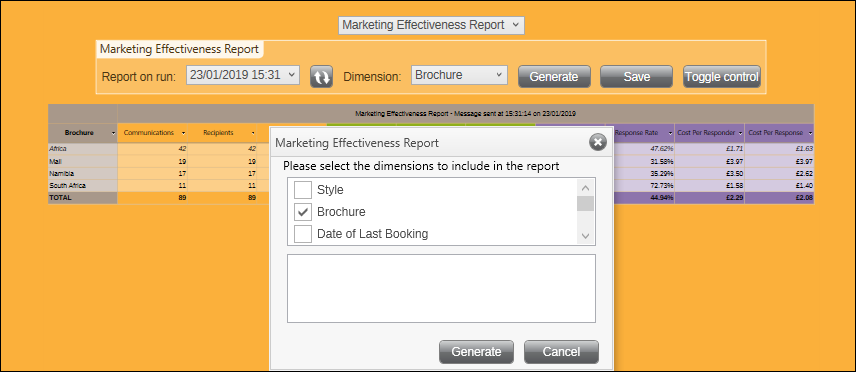Click the £2.08 total cost per response cell

click(x=780, y=198)
